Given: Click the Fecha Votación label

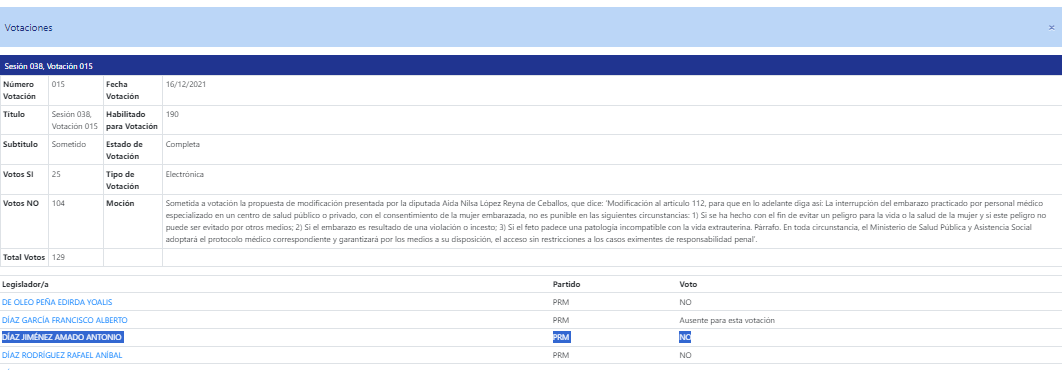Looking at the screenshot, I should pos(123,90).
